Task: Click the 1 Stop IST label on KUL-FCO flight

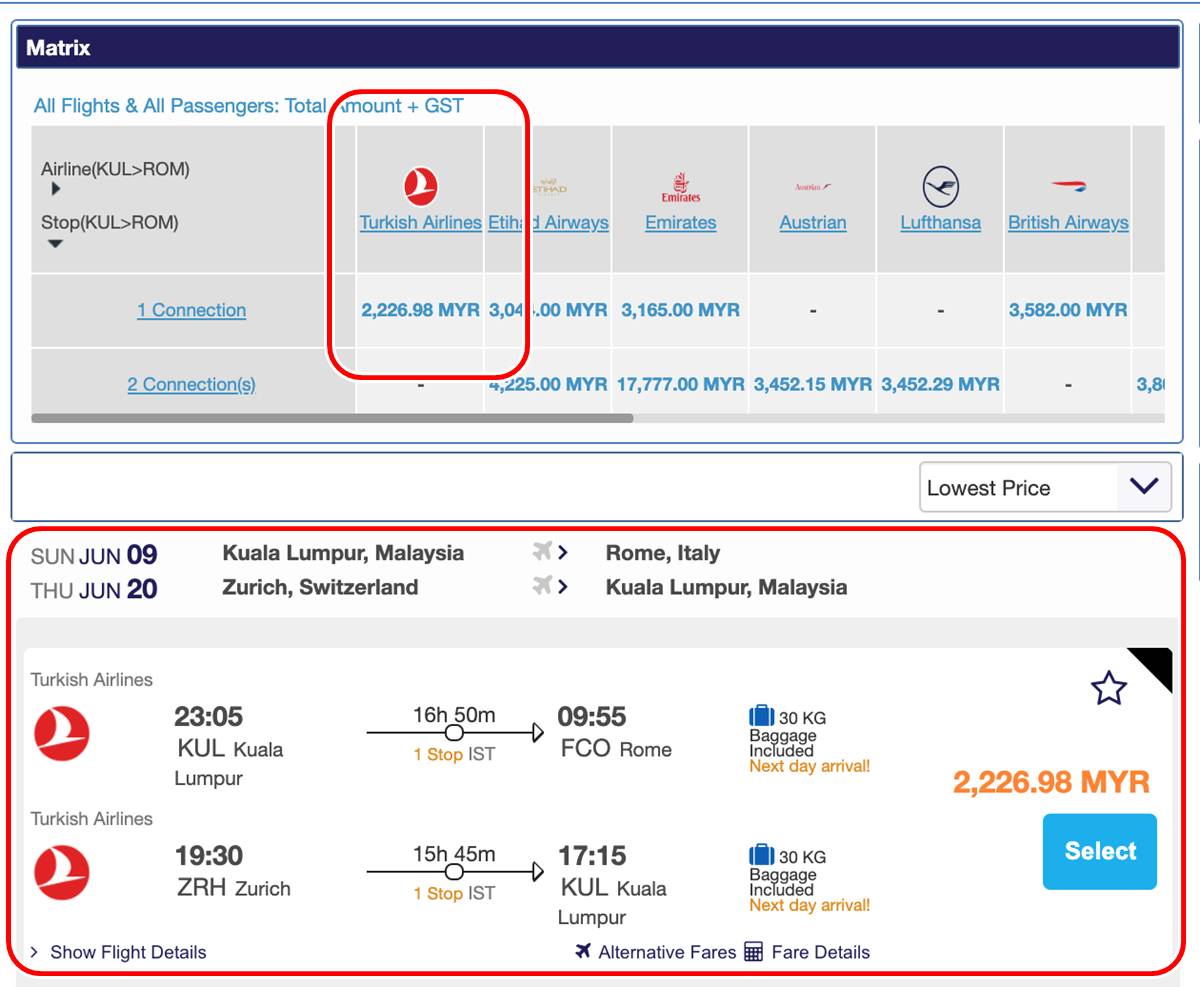Action: 454,754
